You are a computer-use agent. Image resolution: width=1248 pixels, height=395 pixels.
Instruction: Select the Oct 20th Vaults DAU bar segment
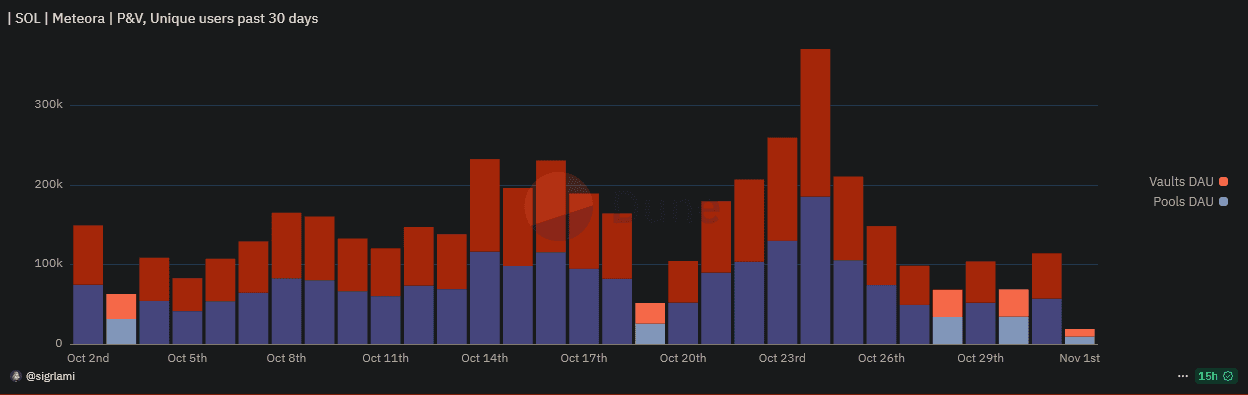(683, 282)
